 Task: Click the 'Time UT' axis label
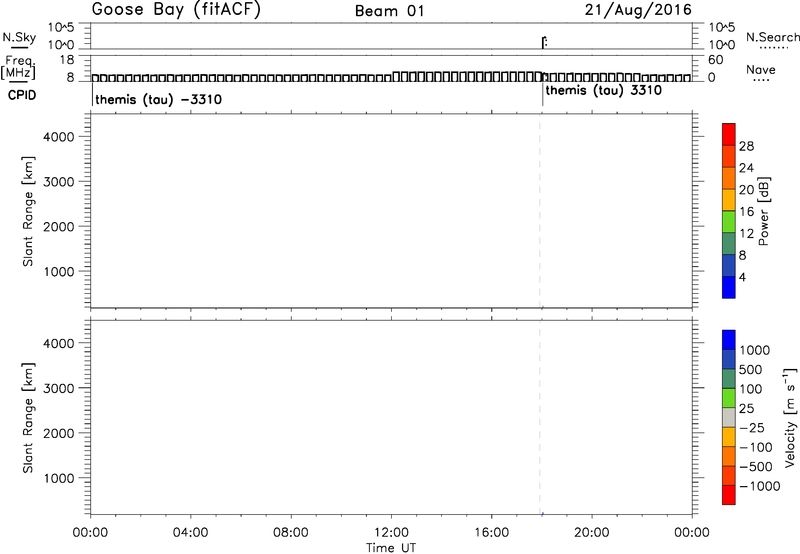pyautogui.click(x=391, y=548)
